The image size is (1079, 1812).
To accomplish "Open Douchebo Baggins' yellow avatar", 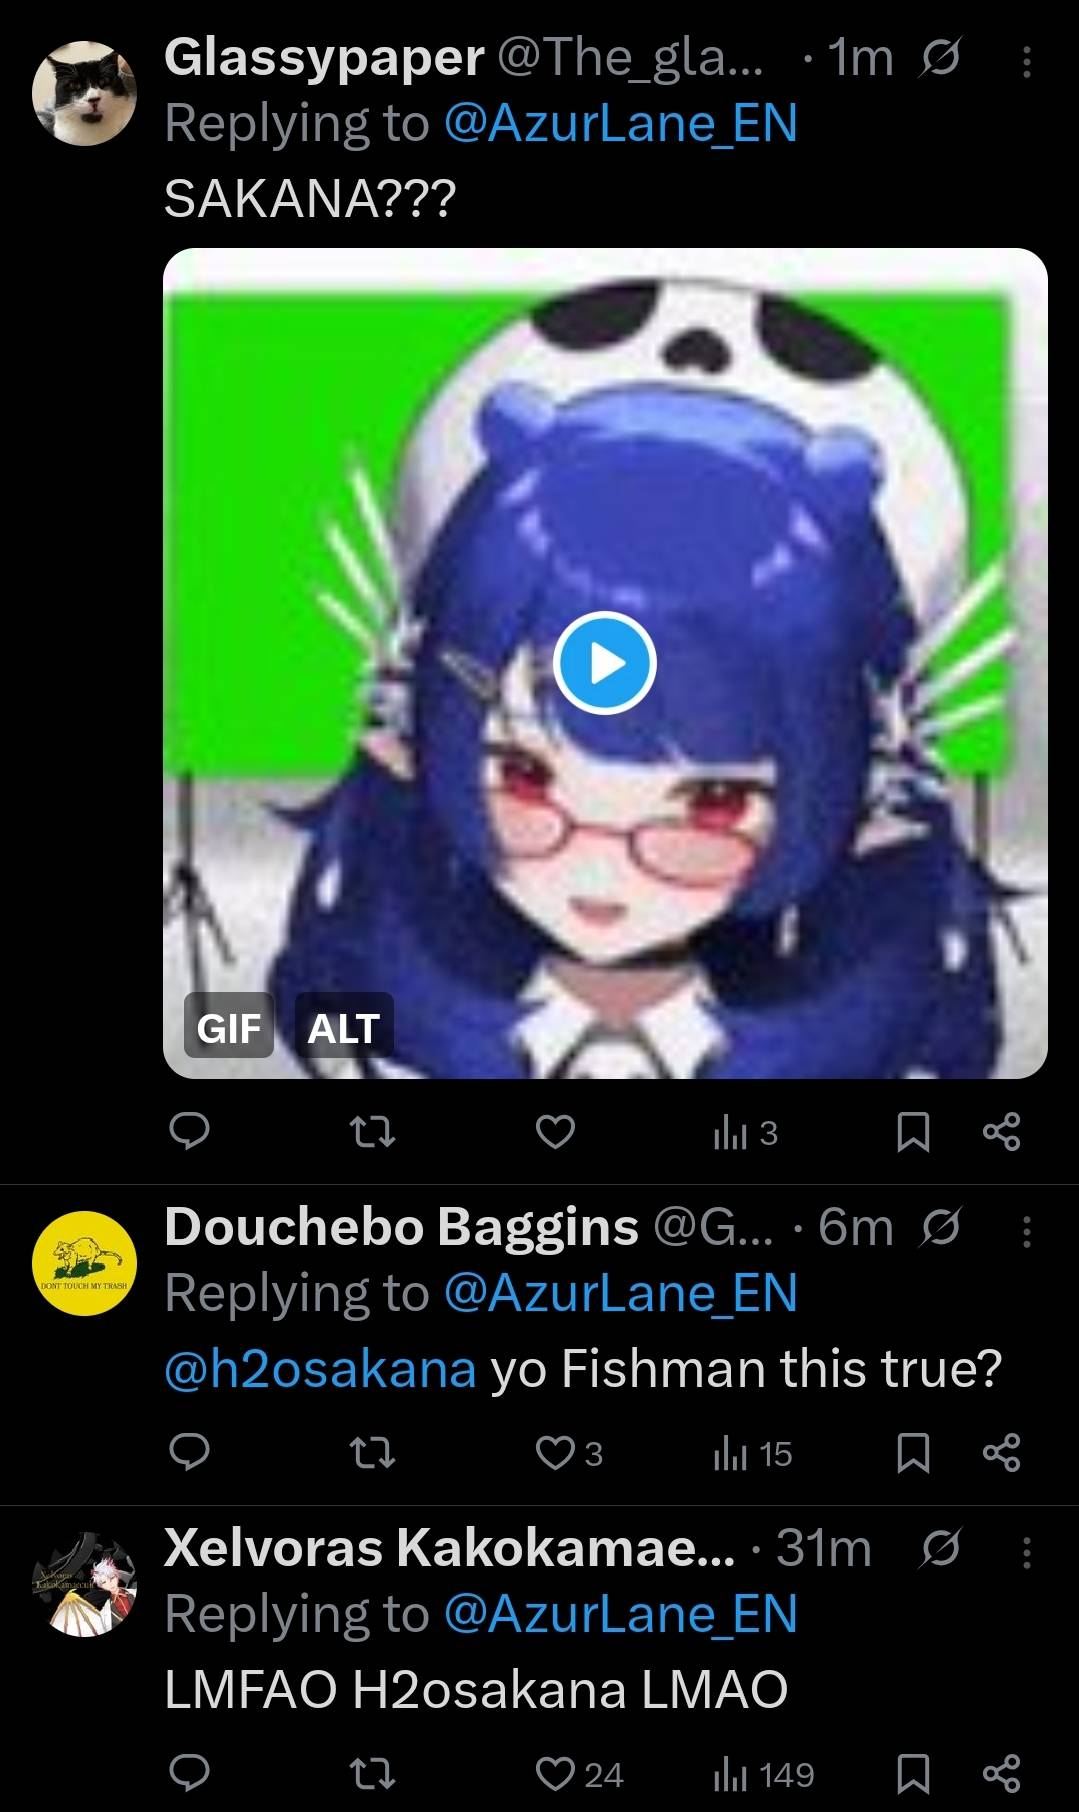I will tap(84, 1263).
